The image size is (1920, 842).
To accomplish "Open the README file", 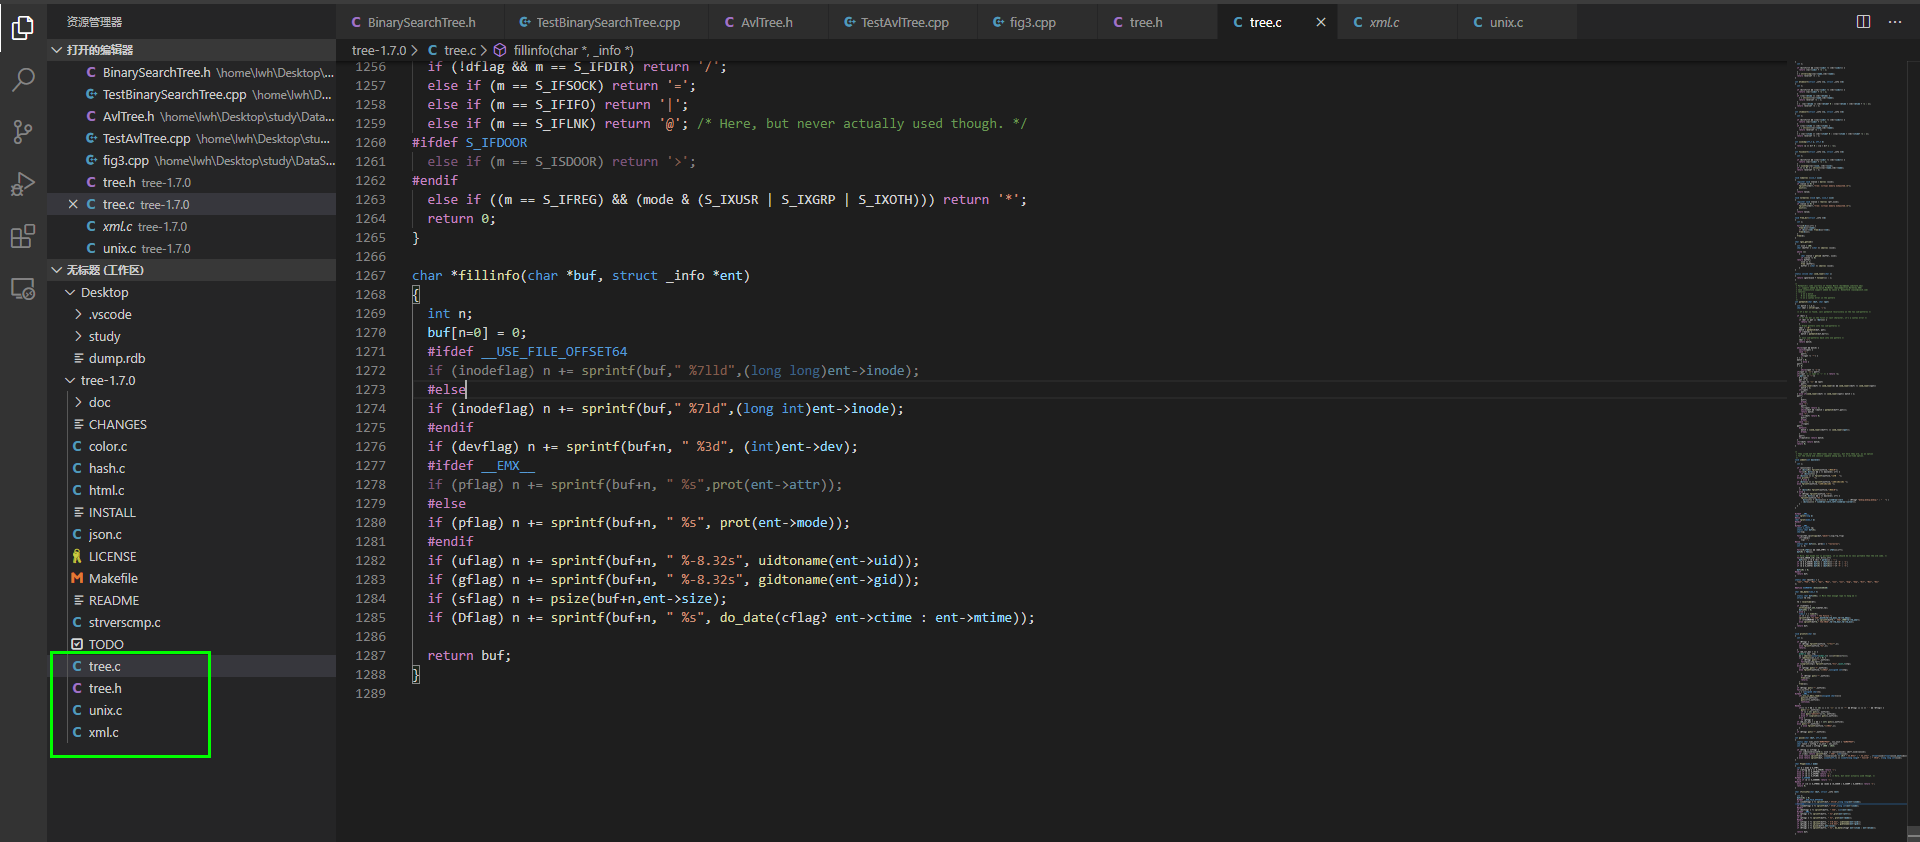I will (x=192, y=600).
